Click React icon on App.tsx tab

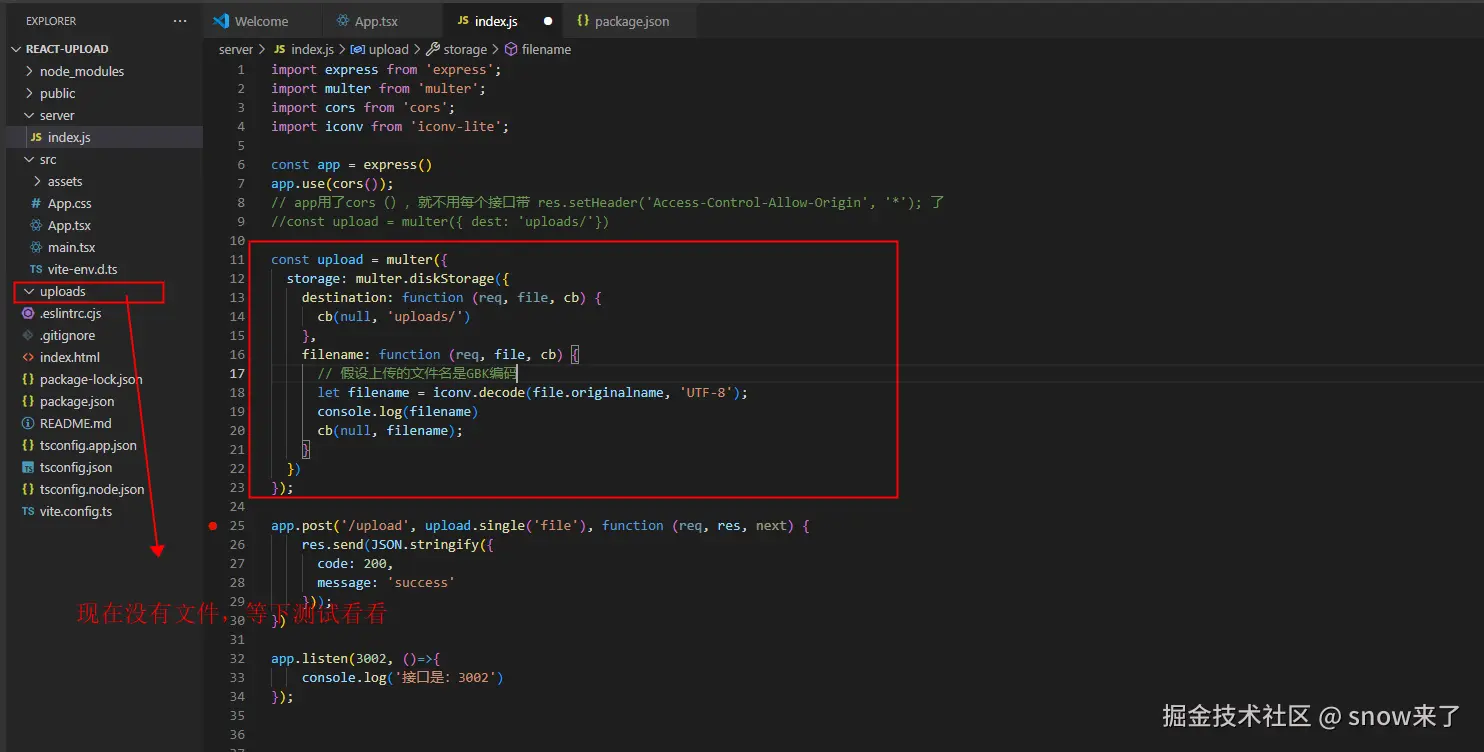pyautogui.click(x=343, y=21)
